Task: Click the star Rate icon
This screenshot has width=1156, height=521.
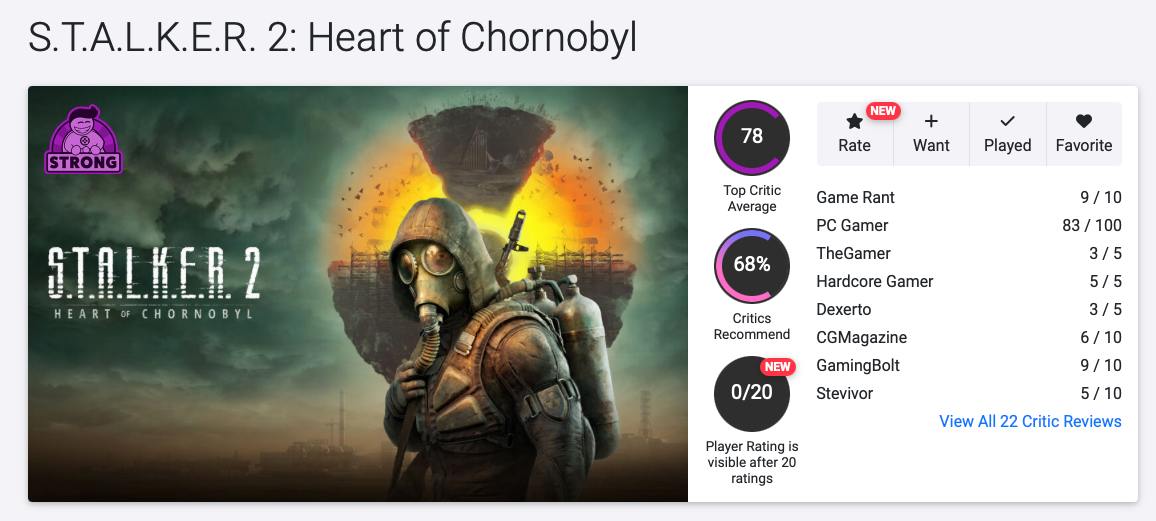Action: pyautogui.click(x=854, y=122)
